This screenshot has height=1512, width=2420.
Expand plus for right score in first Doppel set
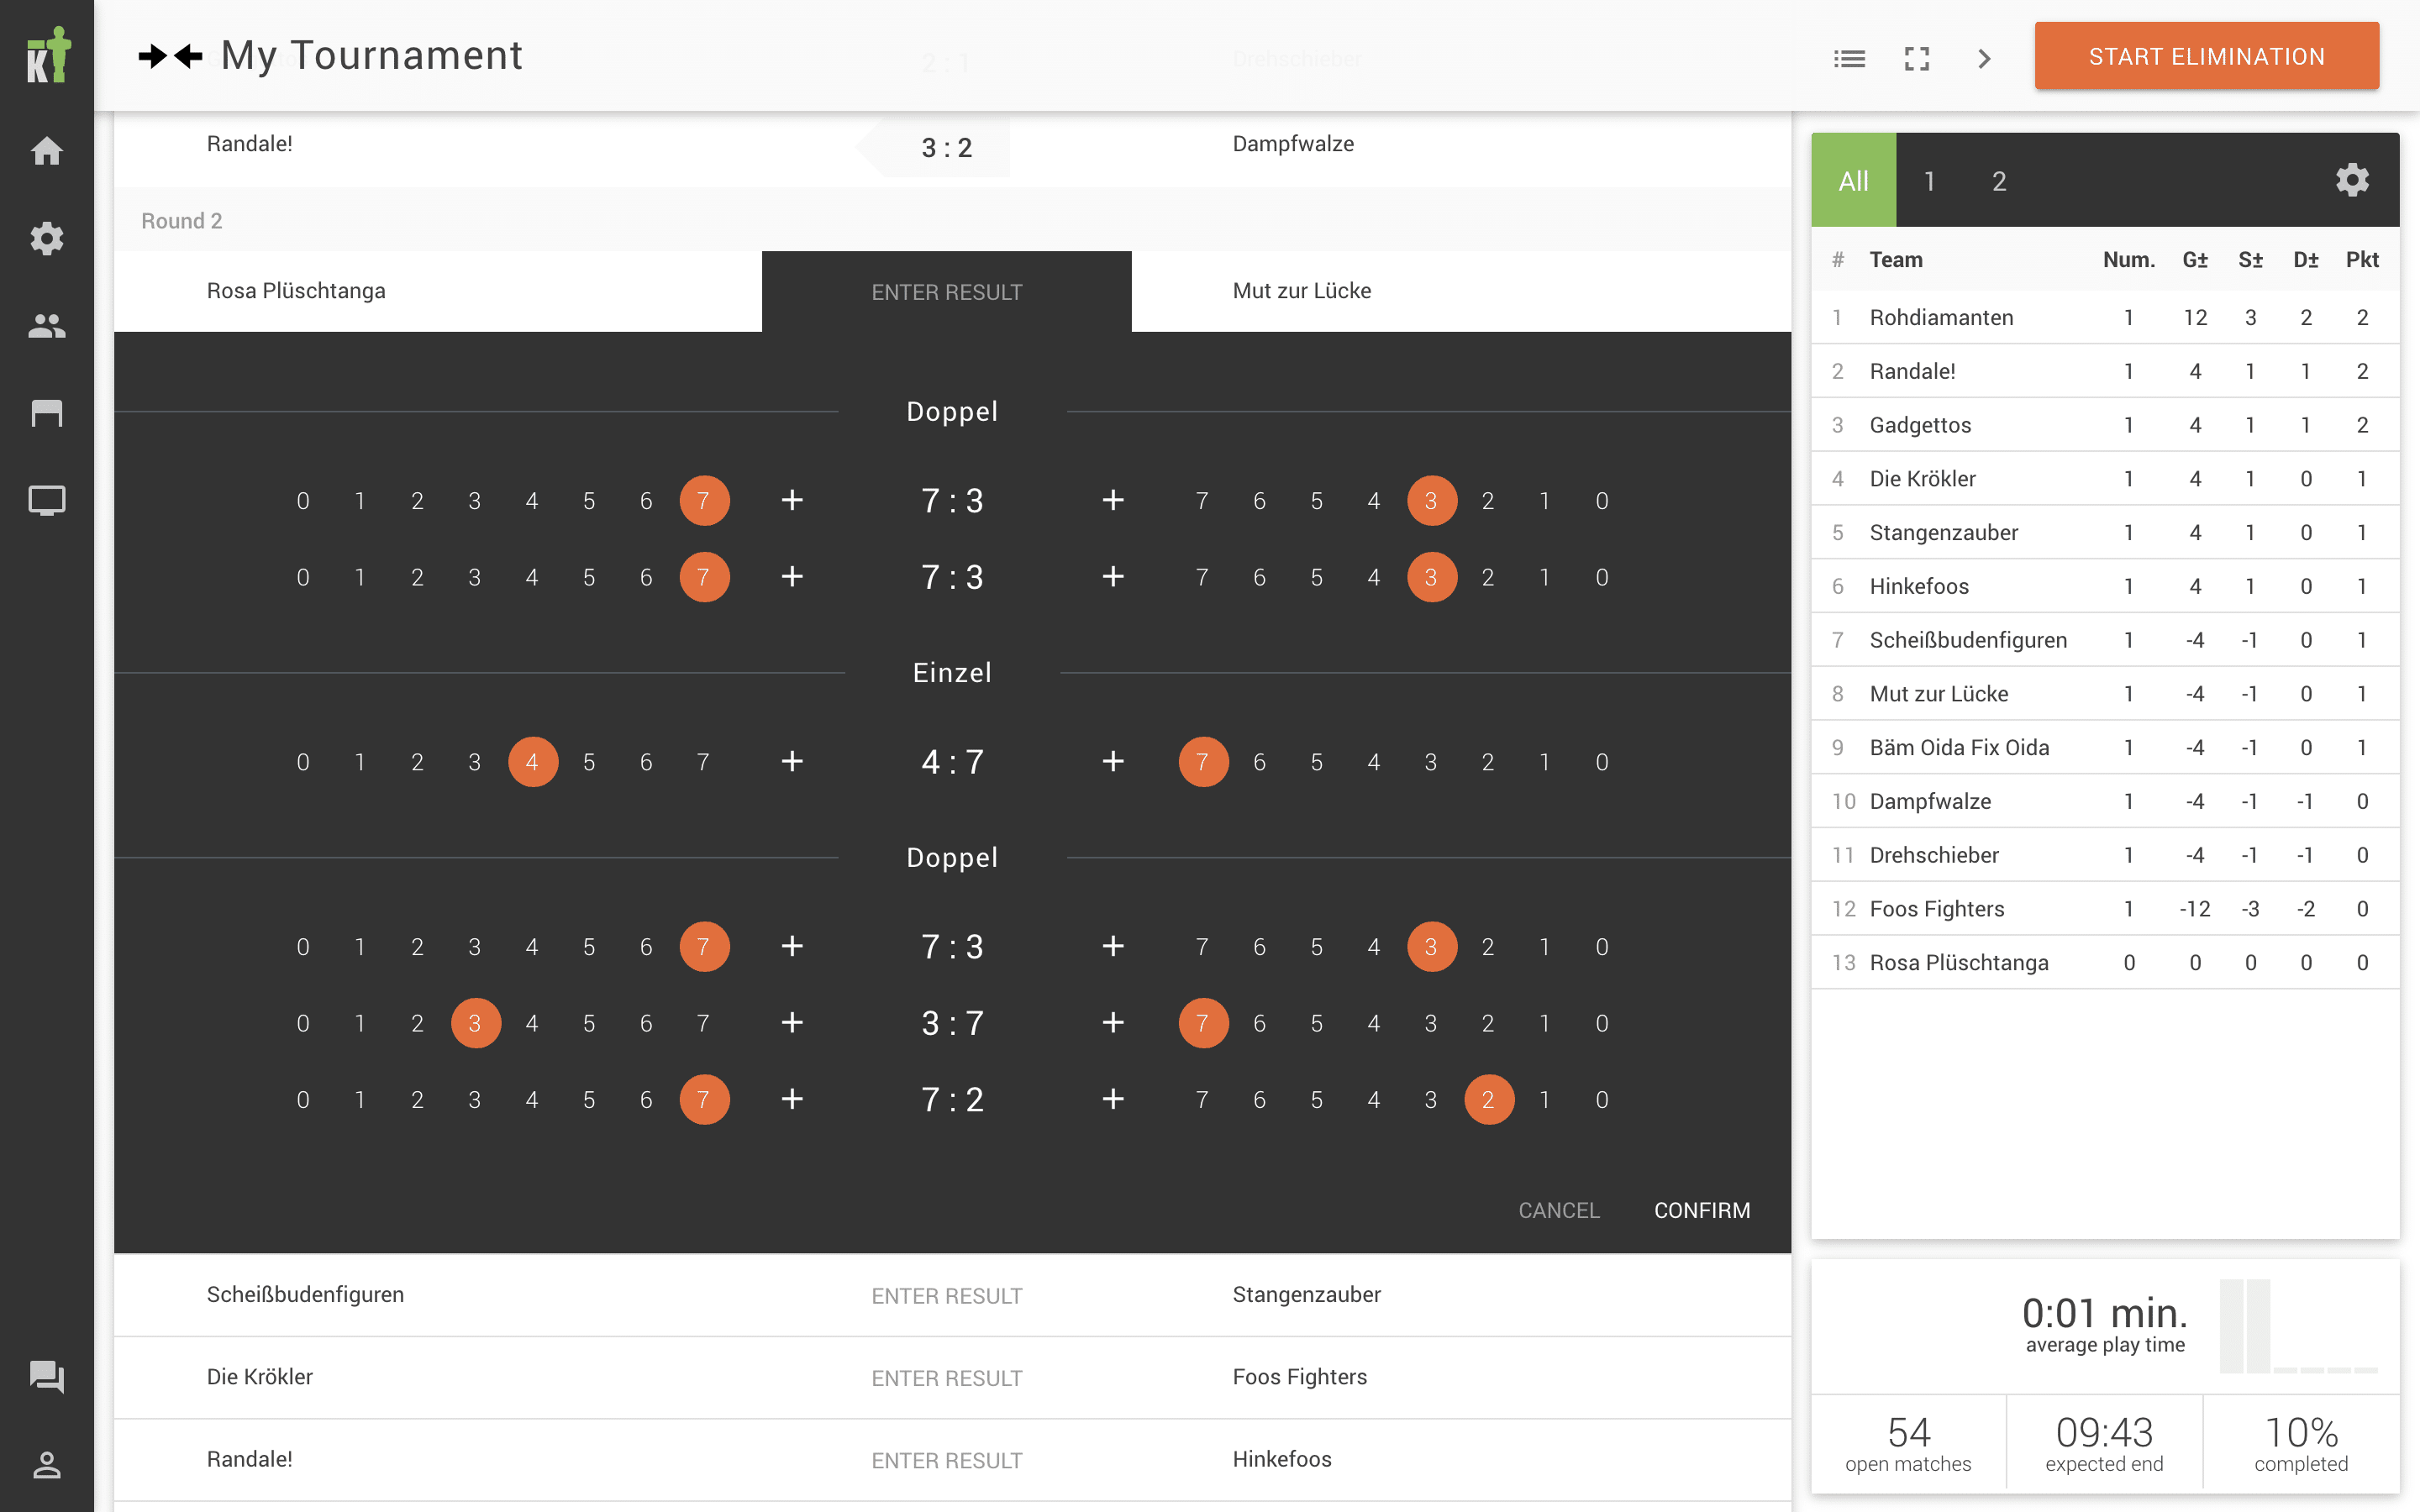(x=1112, y=501)
